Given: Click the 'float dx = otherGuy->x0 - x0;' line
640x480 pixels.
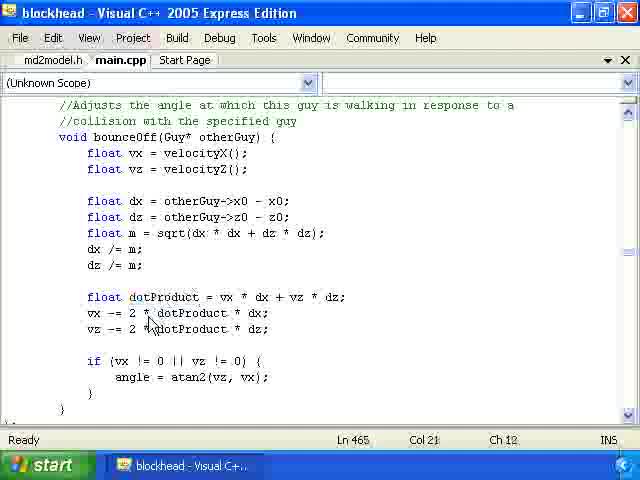Looking at the screenshot, I should click(188, 201).
